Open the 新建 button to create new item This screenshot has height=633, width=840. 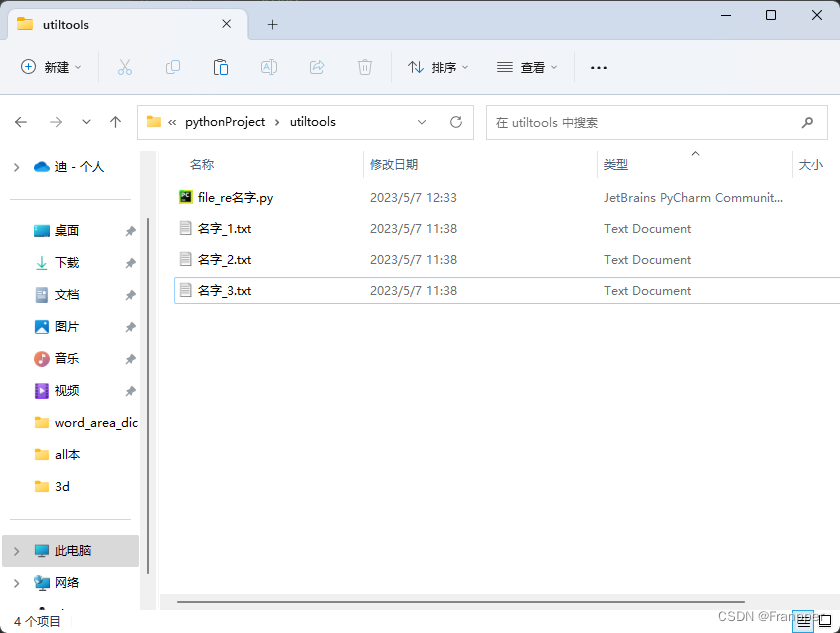[46, 67]
